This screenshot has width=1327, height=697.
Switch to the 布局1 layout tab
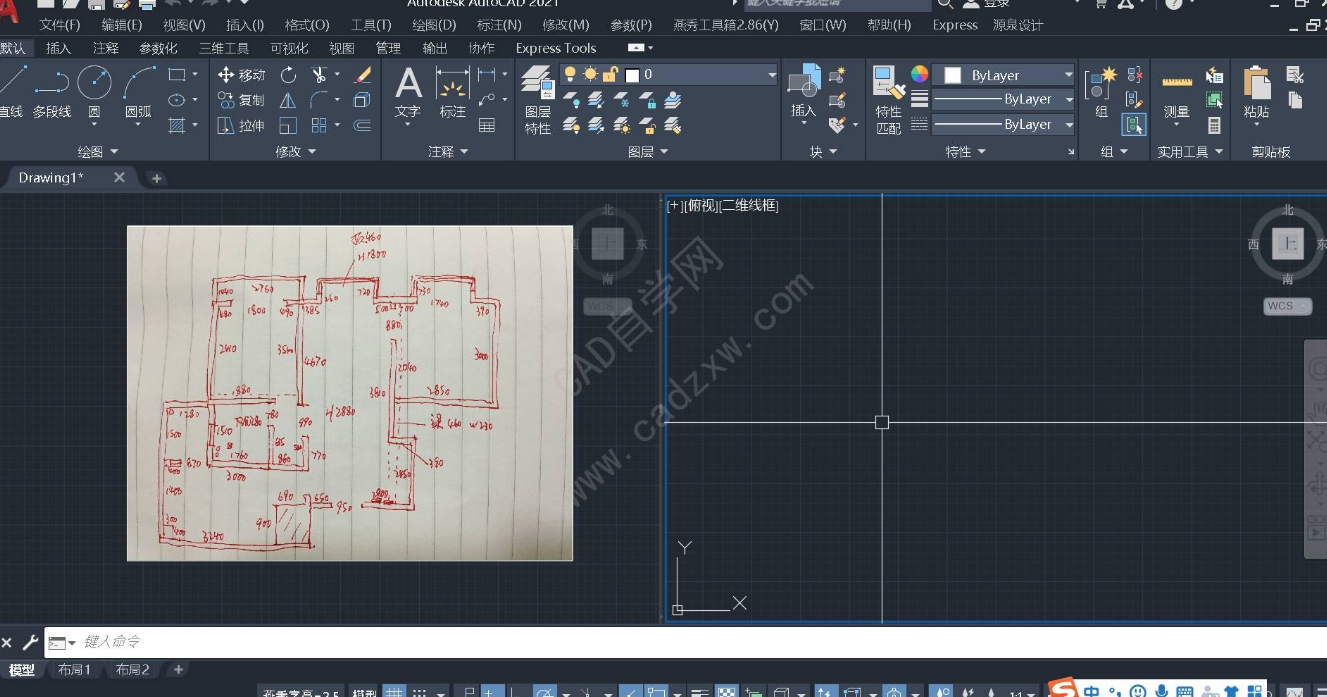tap(74, 670)
